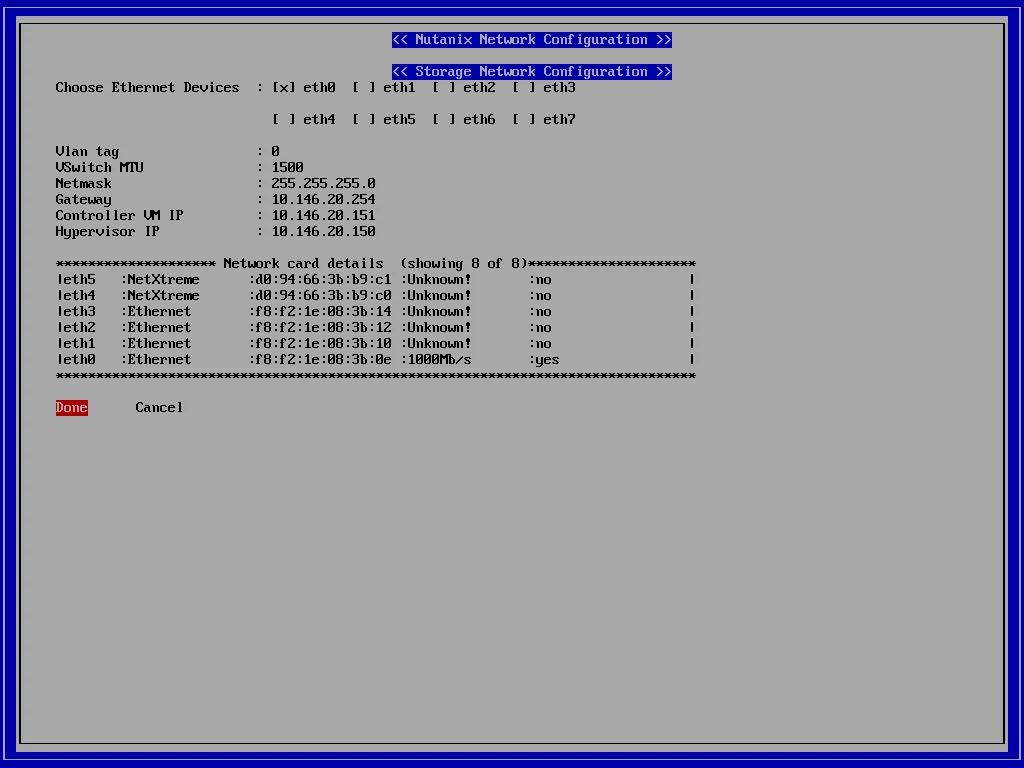This screenshot has height=768, width=1024.
Task: Click the 'yes' link status for eth0
Action: 547,360
